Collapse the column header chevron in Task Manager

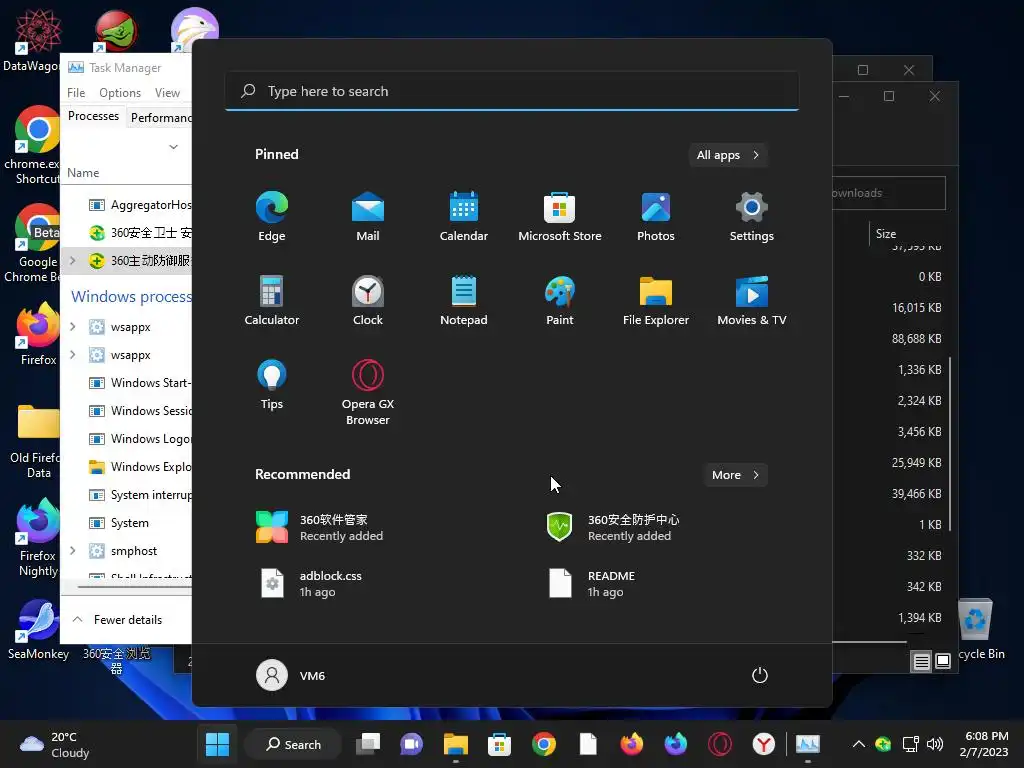(174, 146)
